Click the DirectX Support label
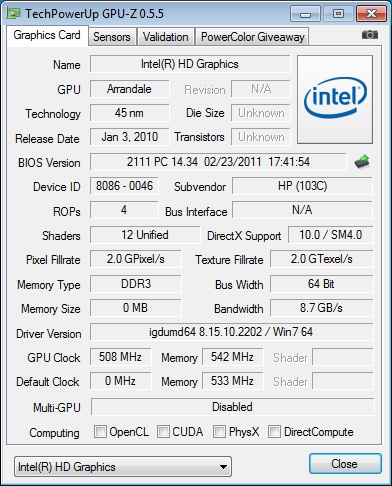This screenshot has height=486, width=392. (244, 236)
